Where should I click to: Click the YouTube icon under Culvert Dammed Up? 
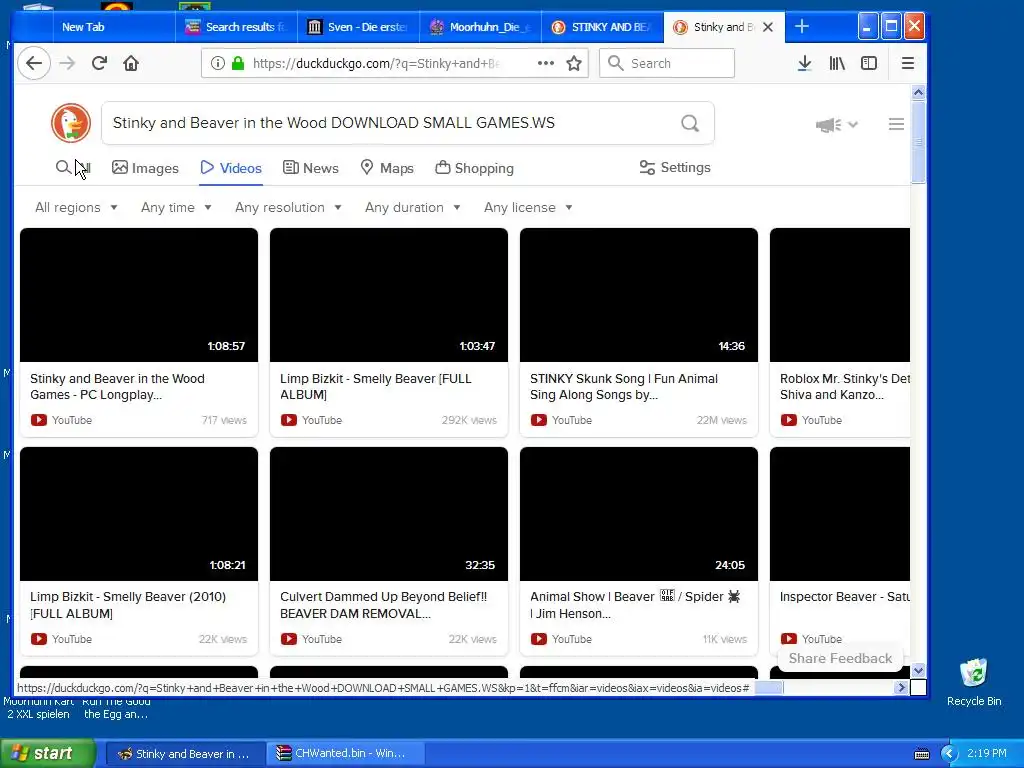point(289,639)
